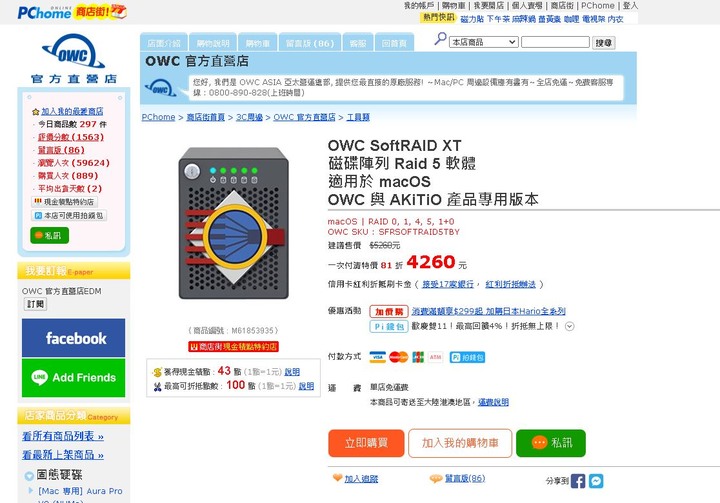The height and width of the screenshot is (503, 720).
Task: Click the PChome 商店街 logo
Action: click(x=72, y=12)
